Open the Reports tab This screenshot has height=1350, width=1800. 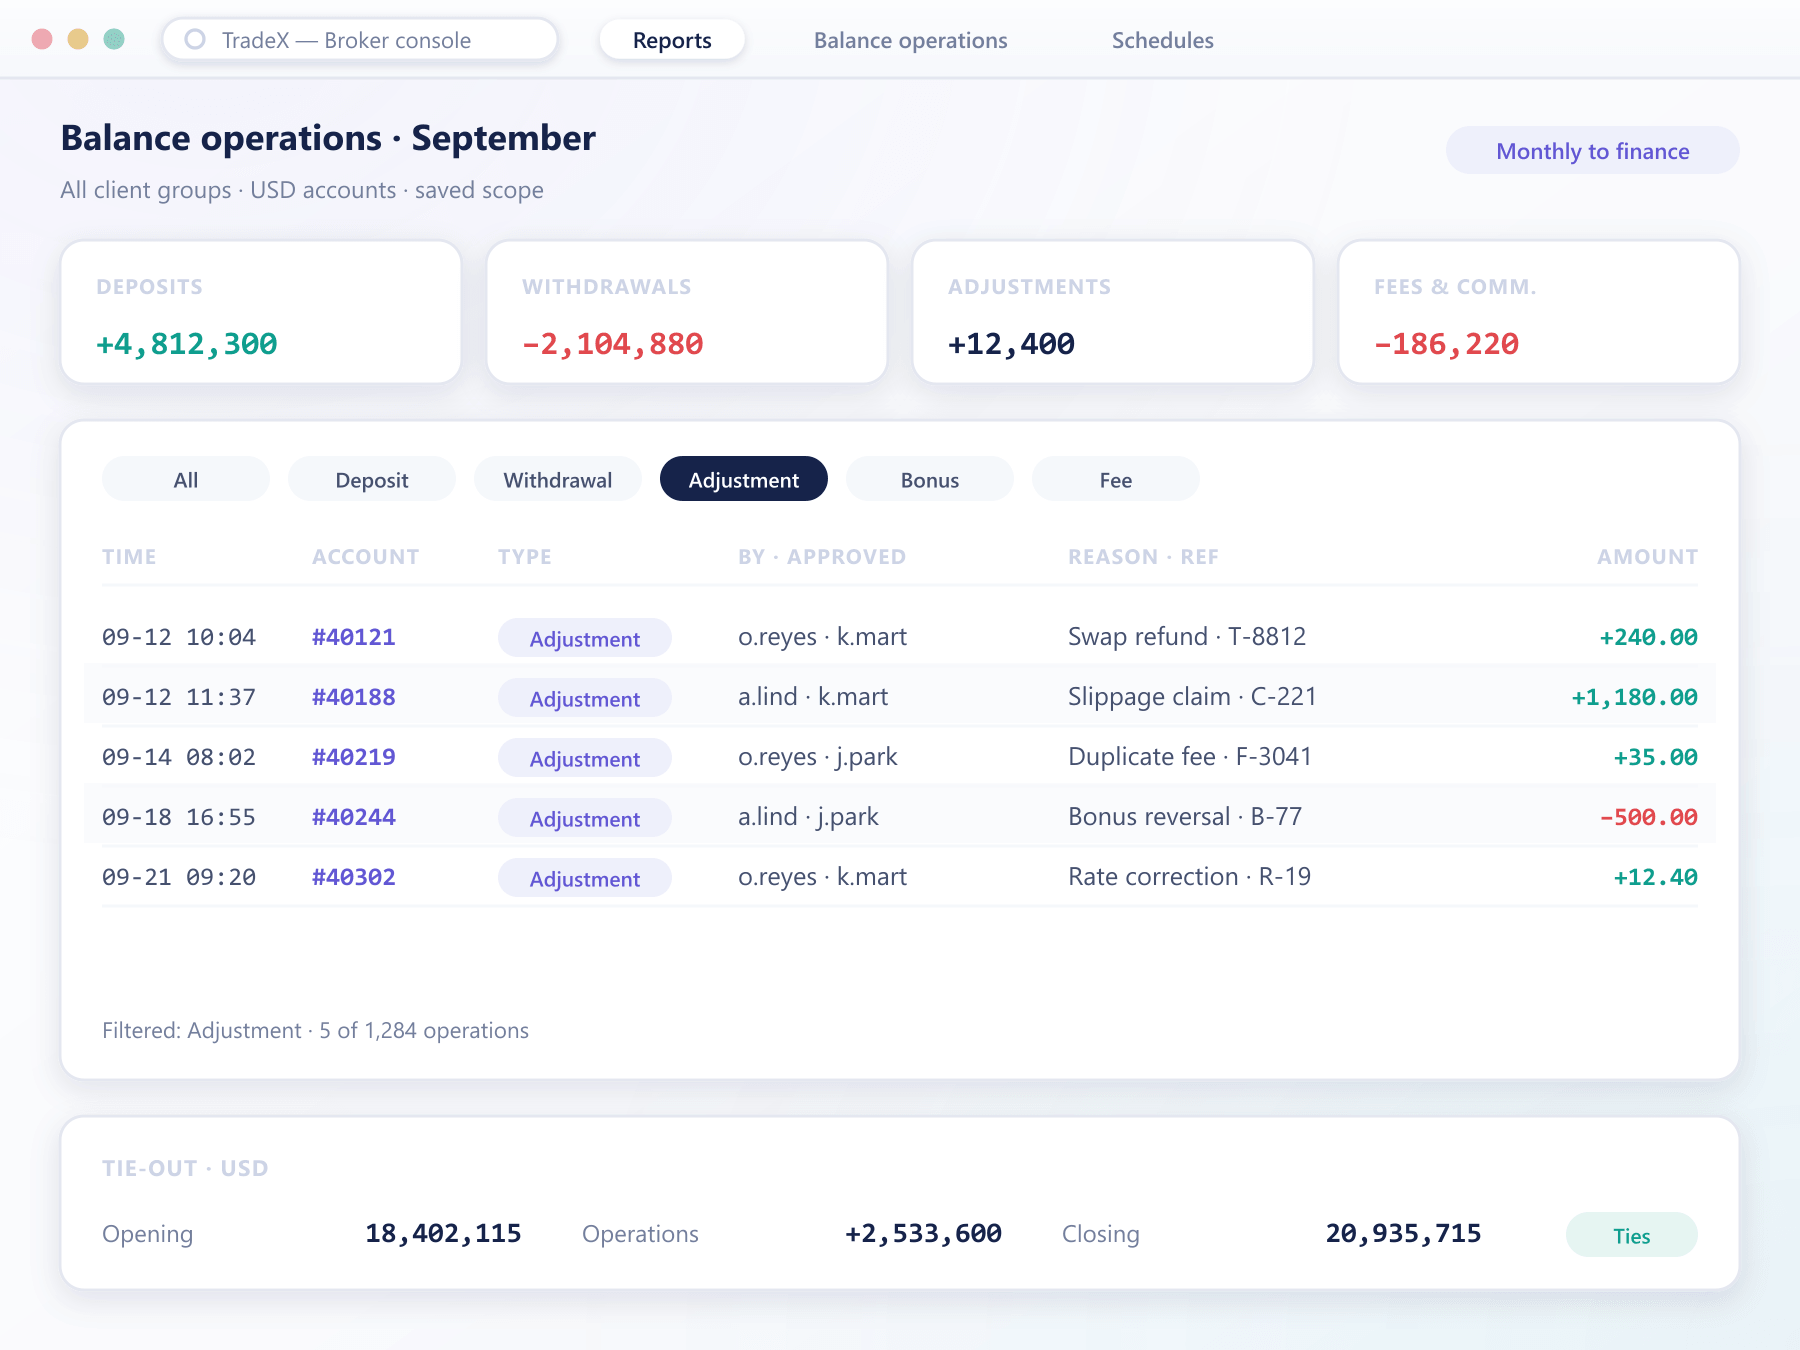pos(672,40)
